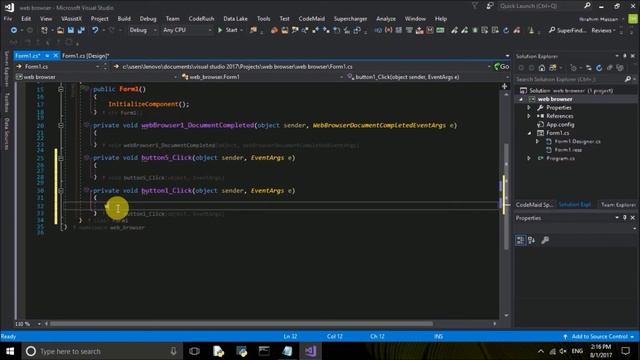640x360 pixels.
Task: Click the InitializeComponent call in code
Action: point(143,104)
